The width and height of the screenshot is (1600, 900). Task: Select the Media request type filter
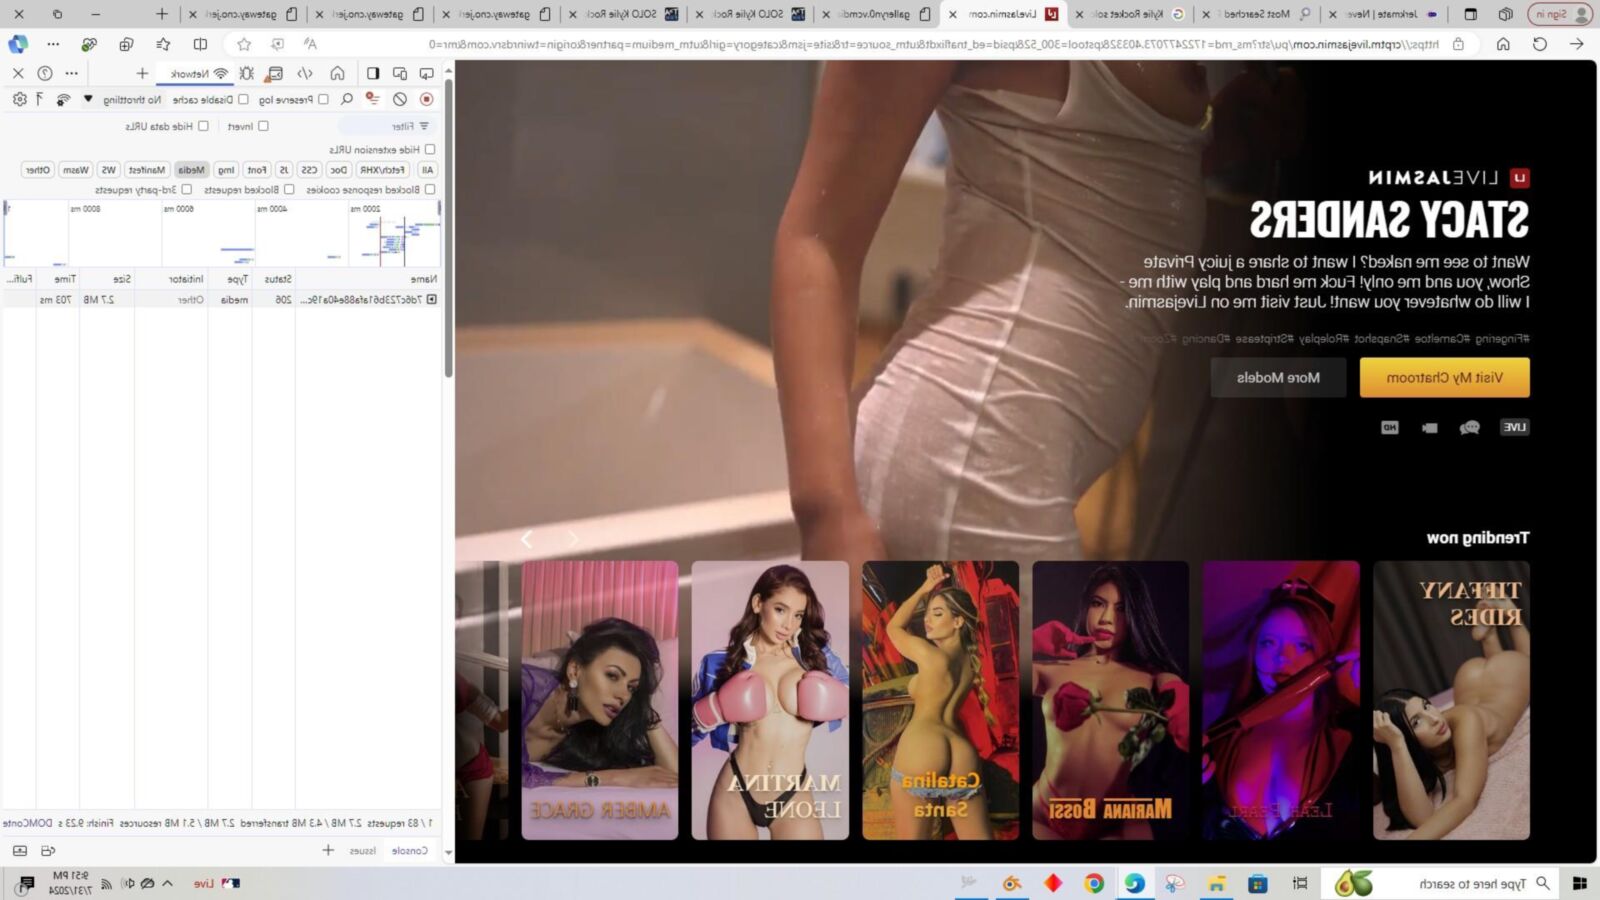pos(191,170)
